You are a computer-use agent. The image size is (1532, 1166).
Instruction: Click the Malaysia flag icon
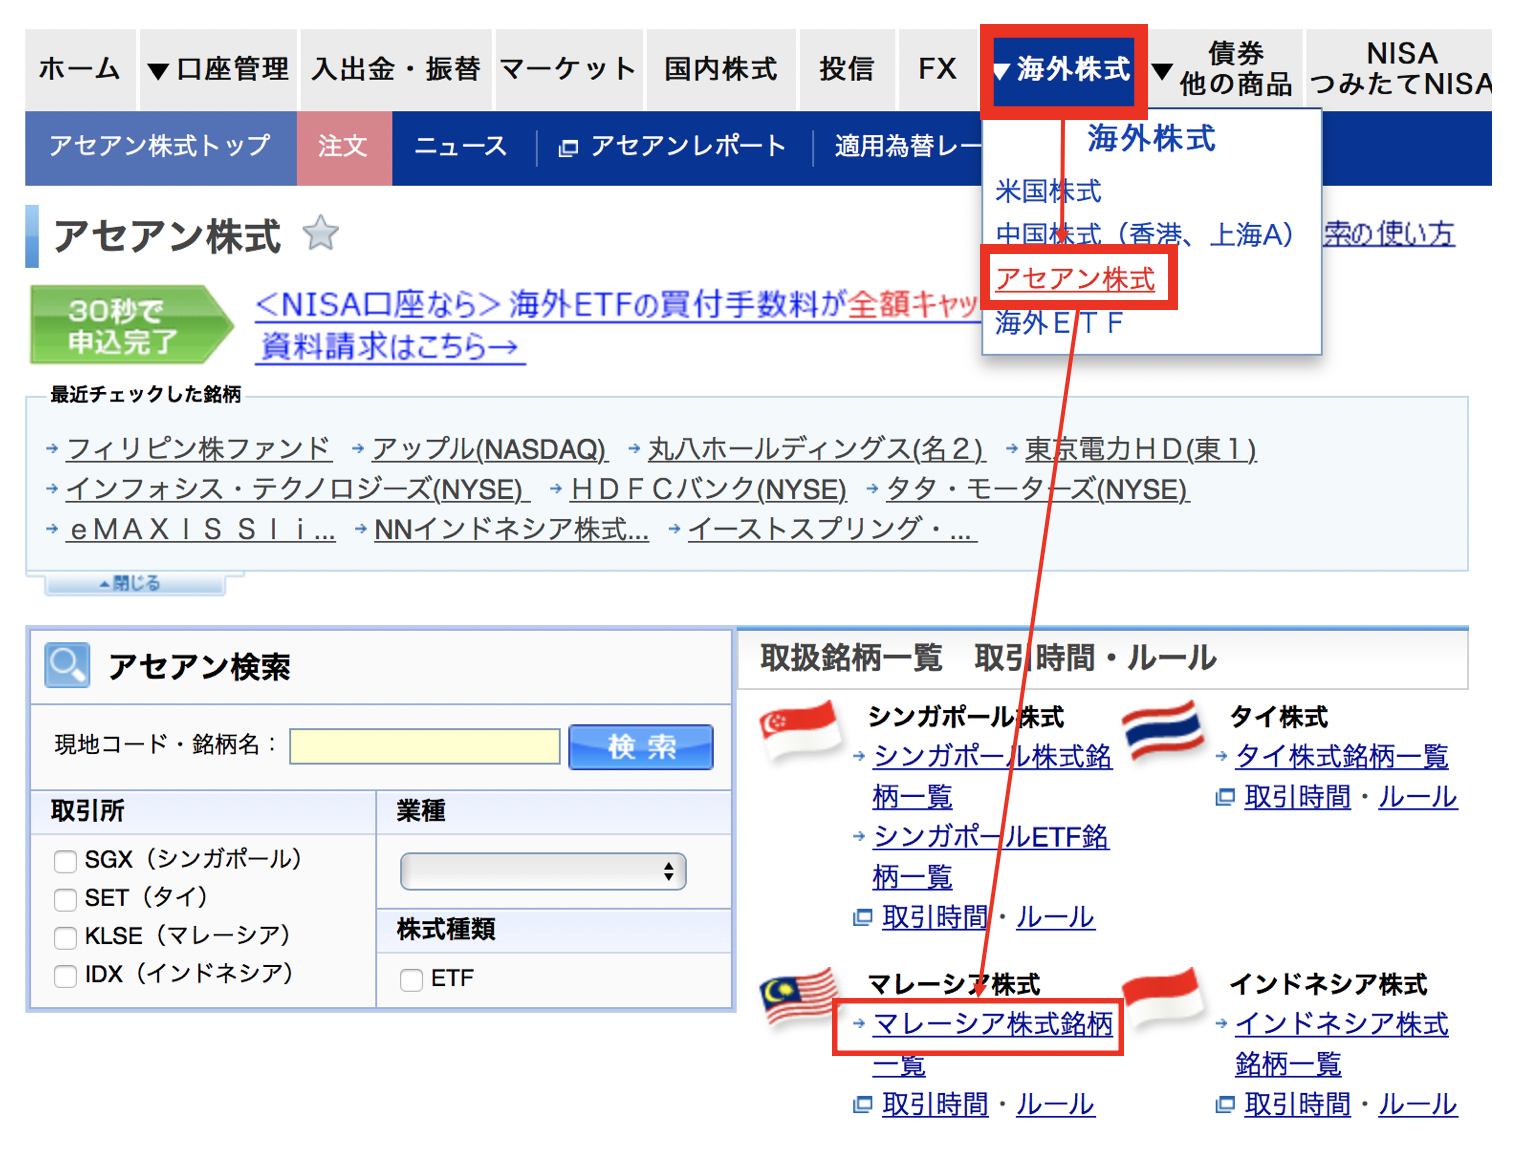(798, 996)
